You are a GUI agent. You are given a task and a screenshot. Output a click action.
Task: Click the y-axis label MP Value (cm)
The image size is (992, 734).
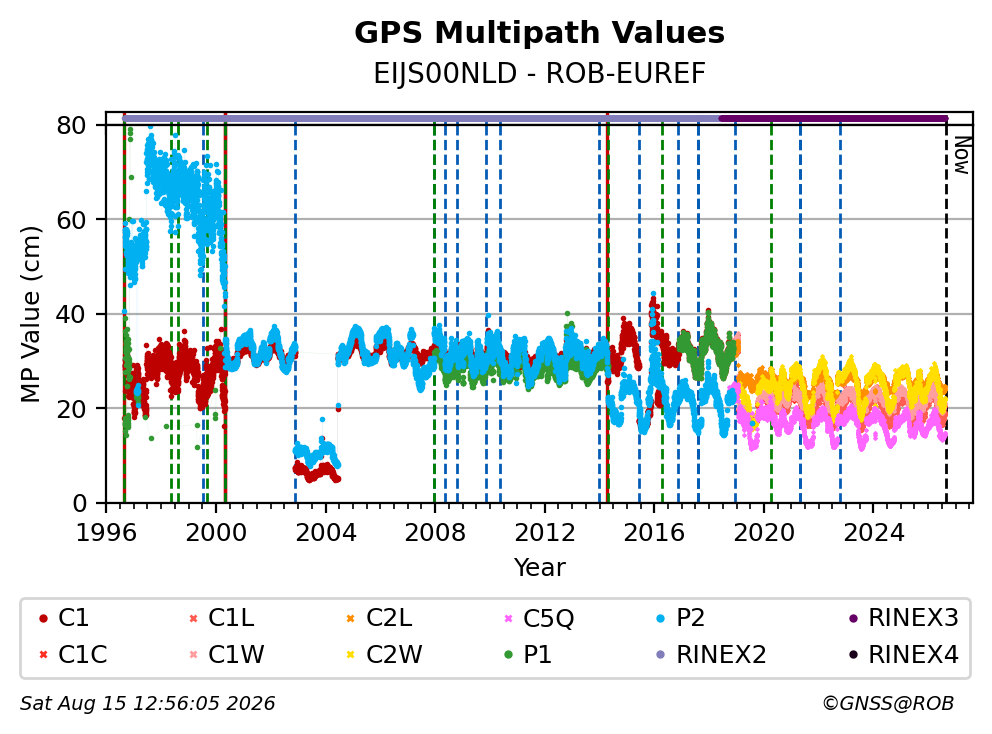(x=30, y=314)
